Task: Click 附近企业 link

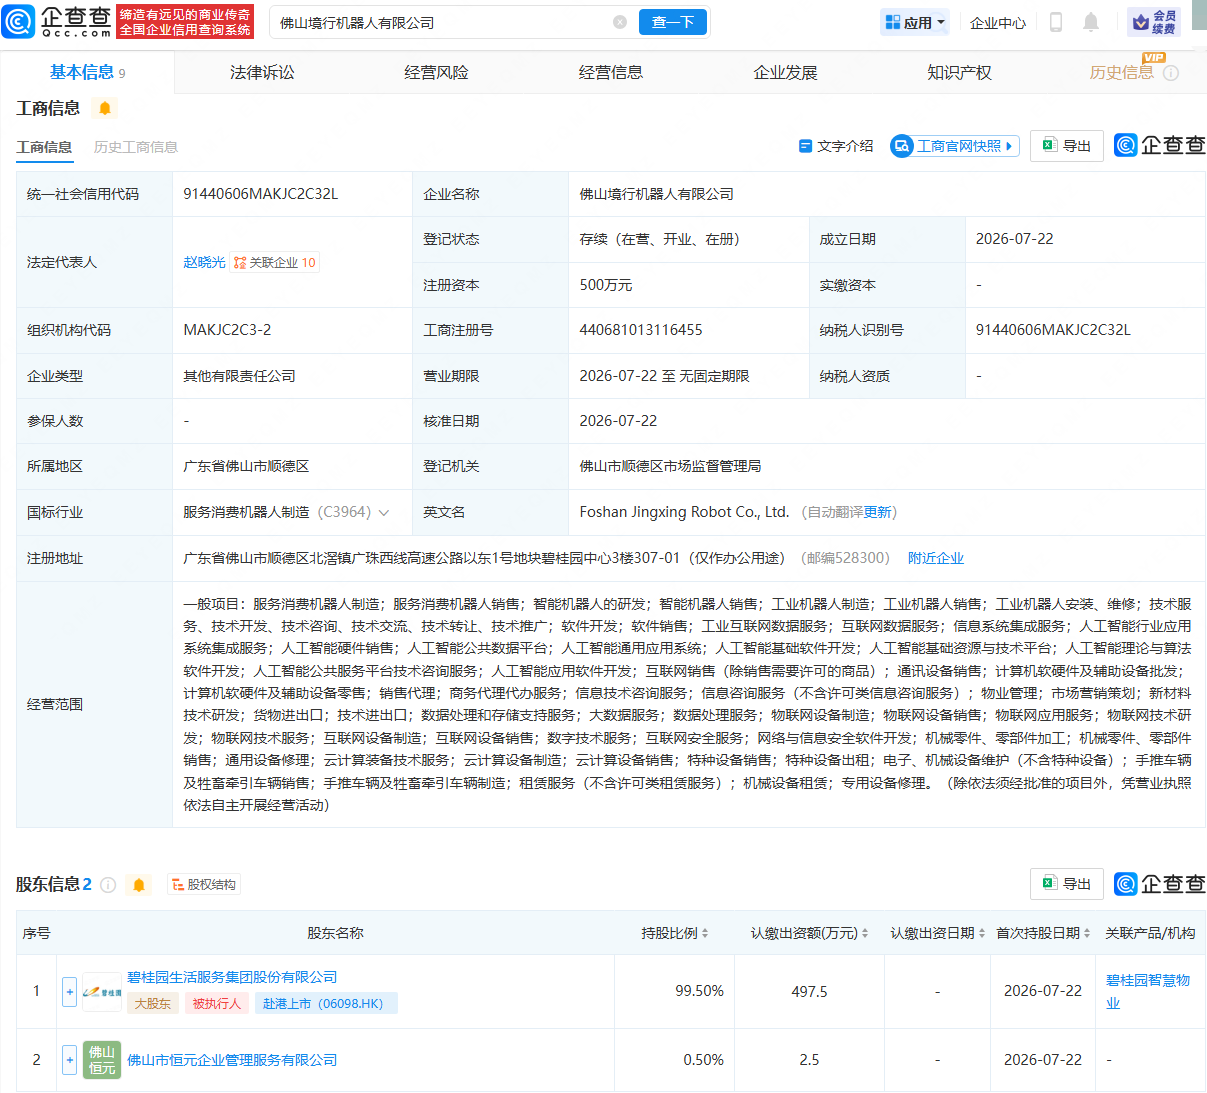Action: coord(936,558)
